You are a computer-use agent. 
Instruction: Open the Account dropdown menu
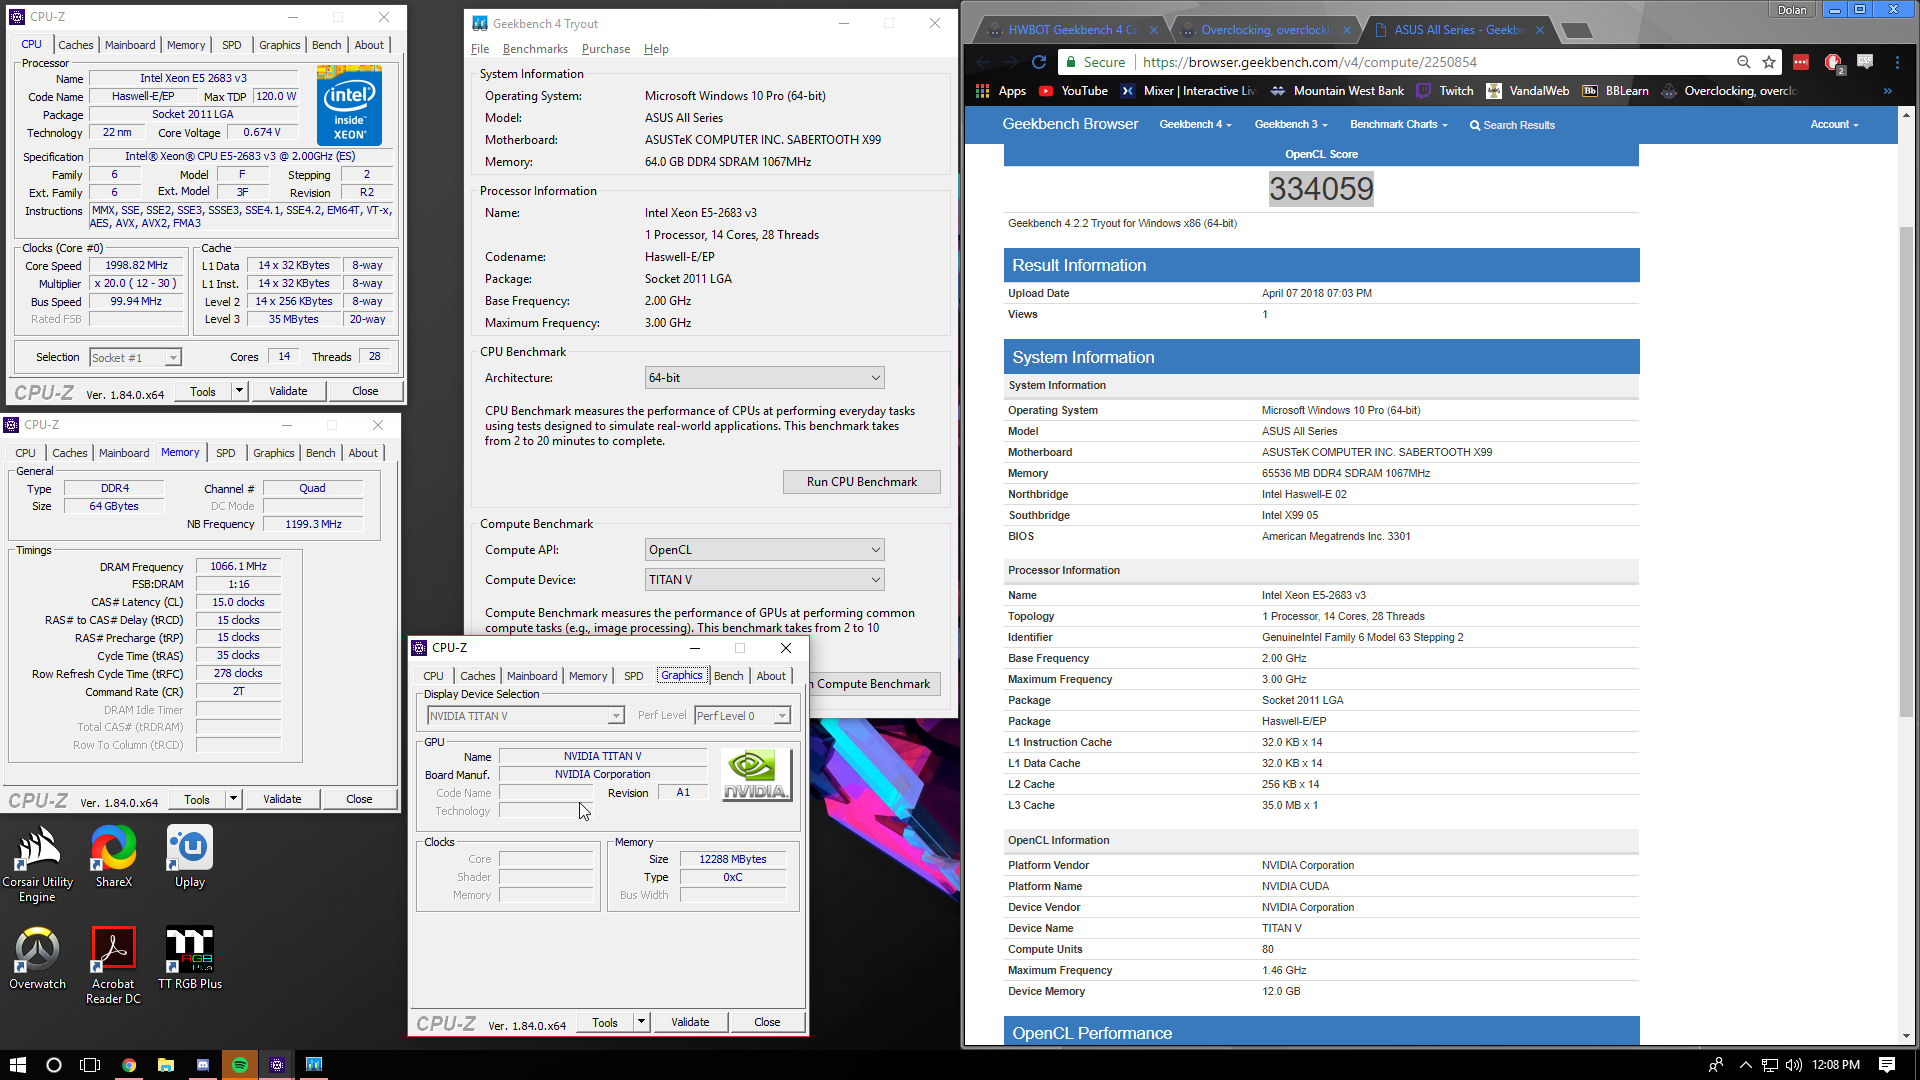point(1834,125)
